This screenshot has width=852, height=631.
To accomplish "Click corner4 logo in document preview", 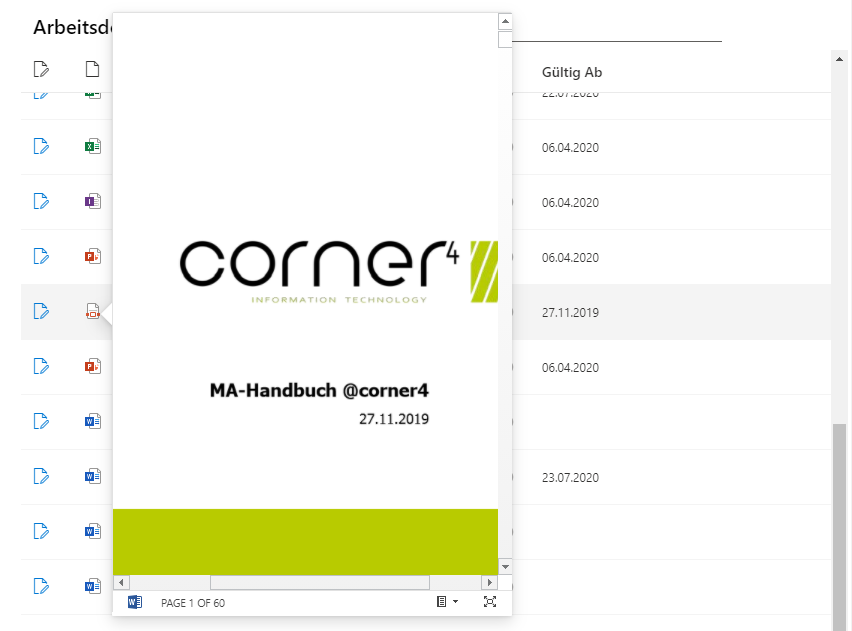I will click(x=338, y=271).
